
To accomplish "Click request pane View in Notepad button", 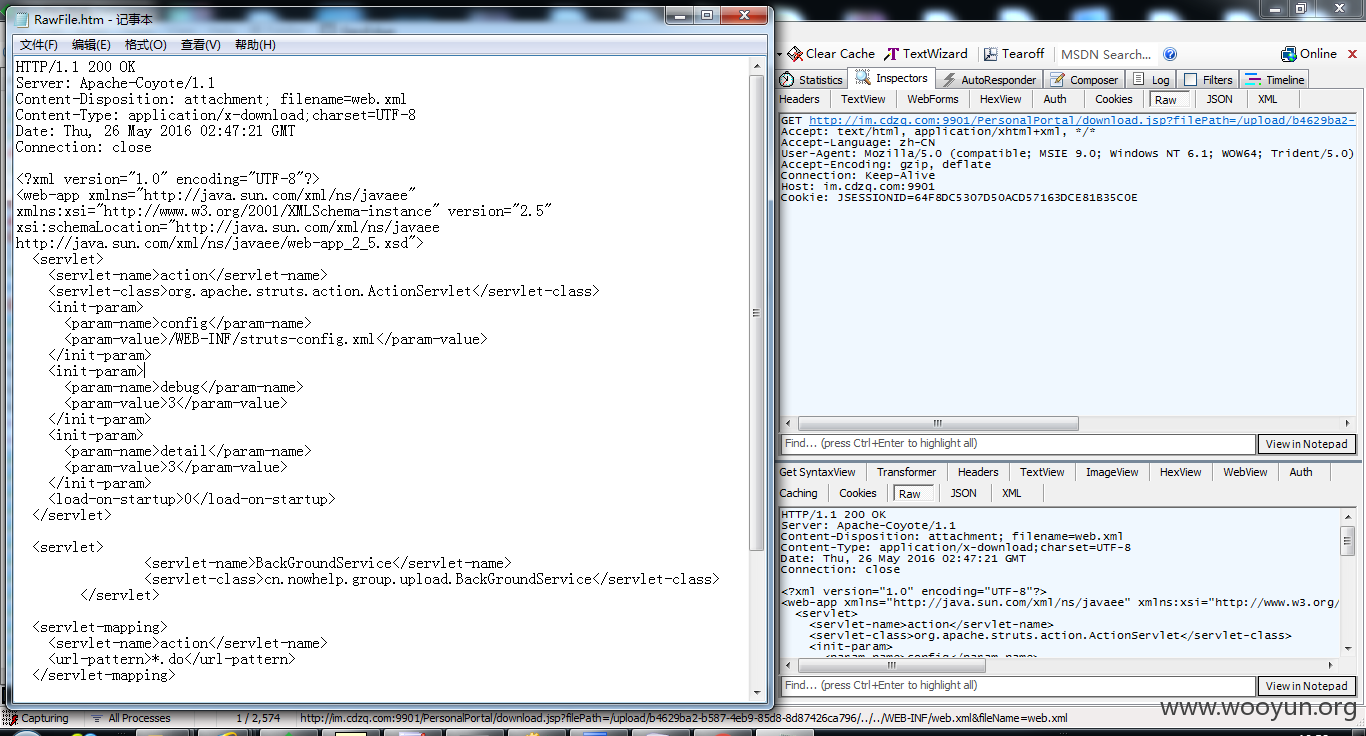I will (x=1306, y=444).
